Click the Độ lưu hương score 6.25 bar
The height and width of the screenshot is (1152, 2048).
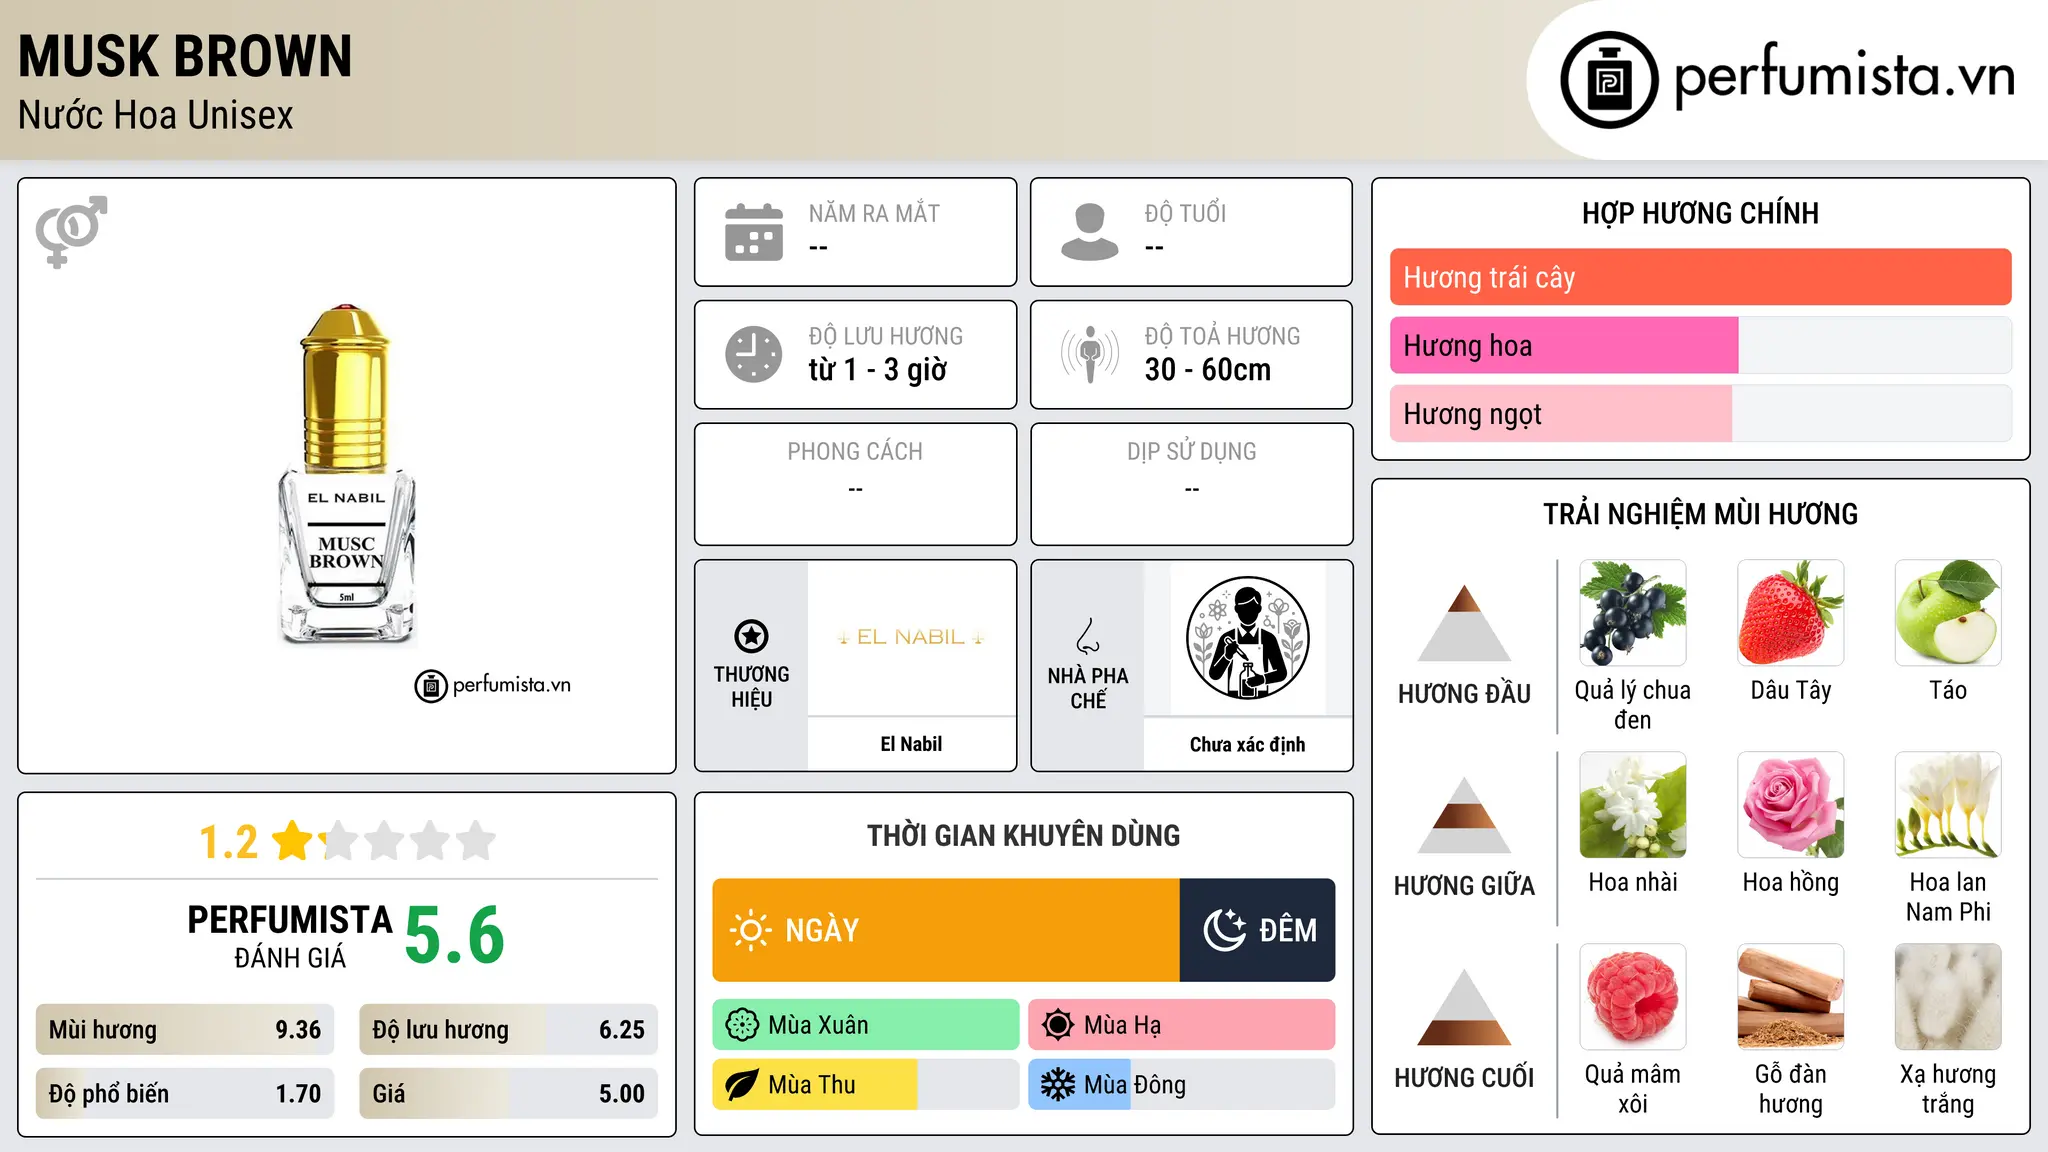tap(508, 1030)
